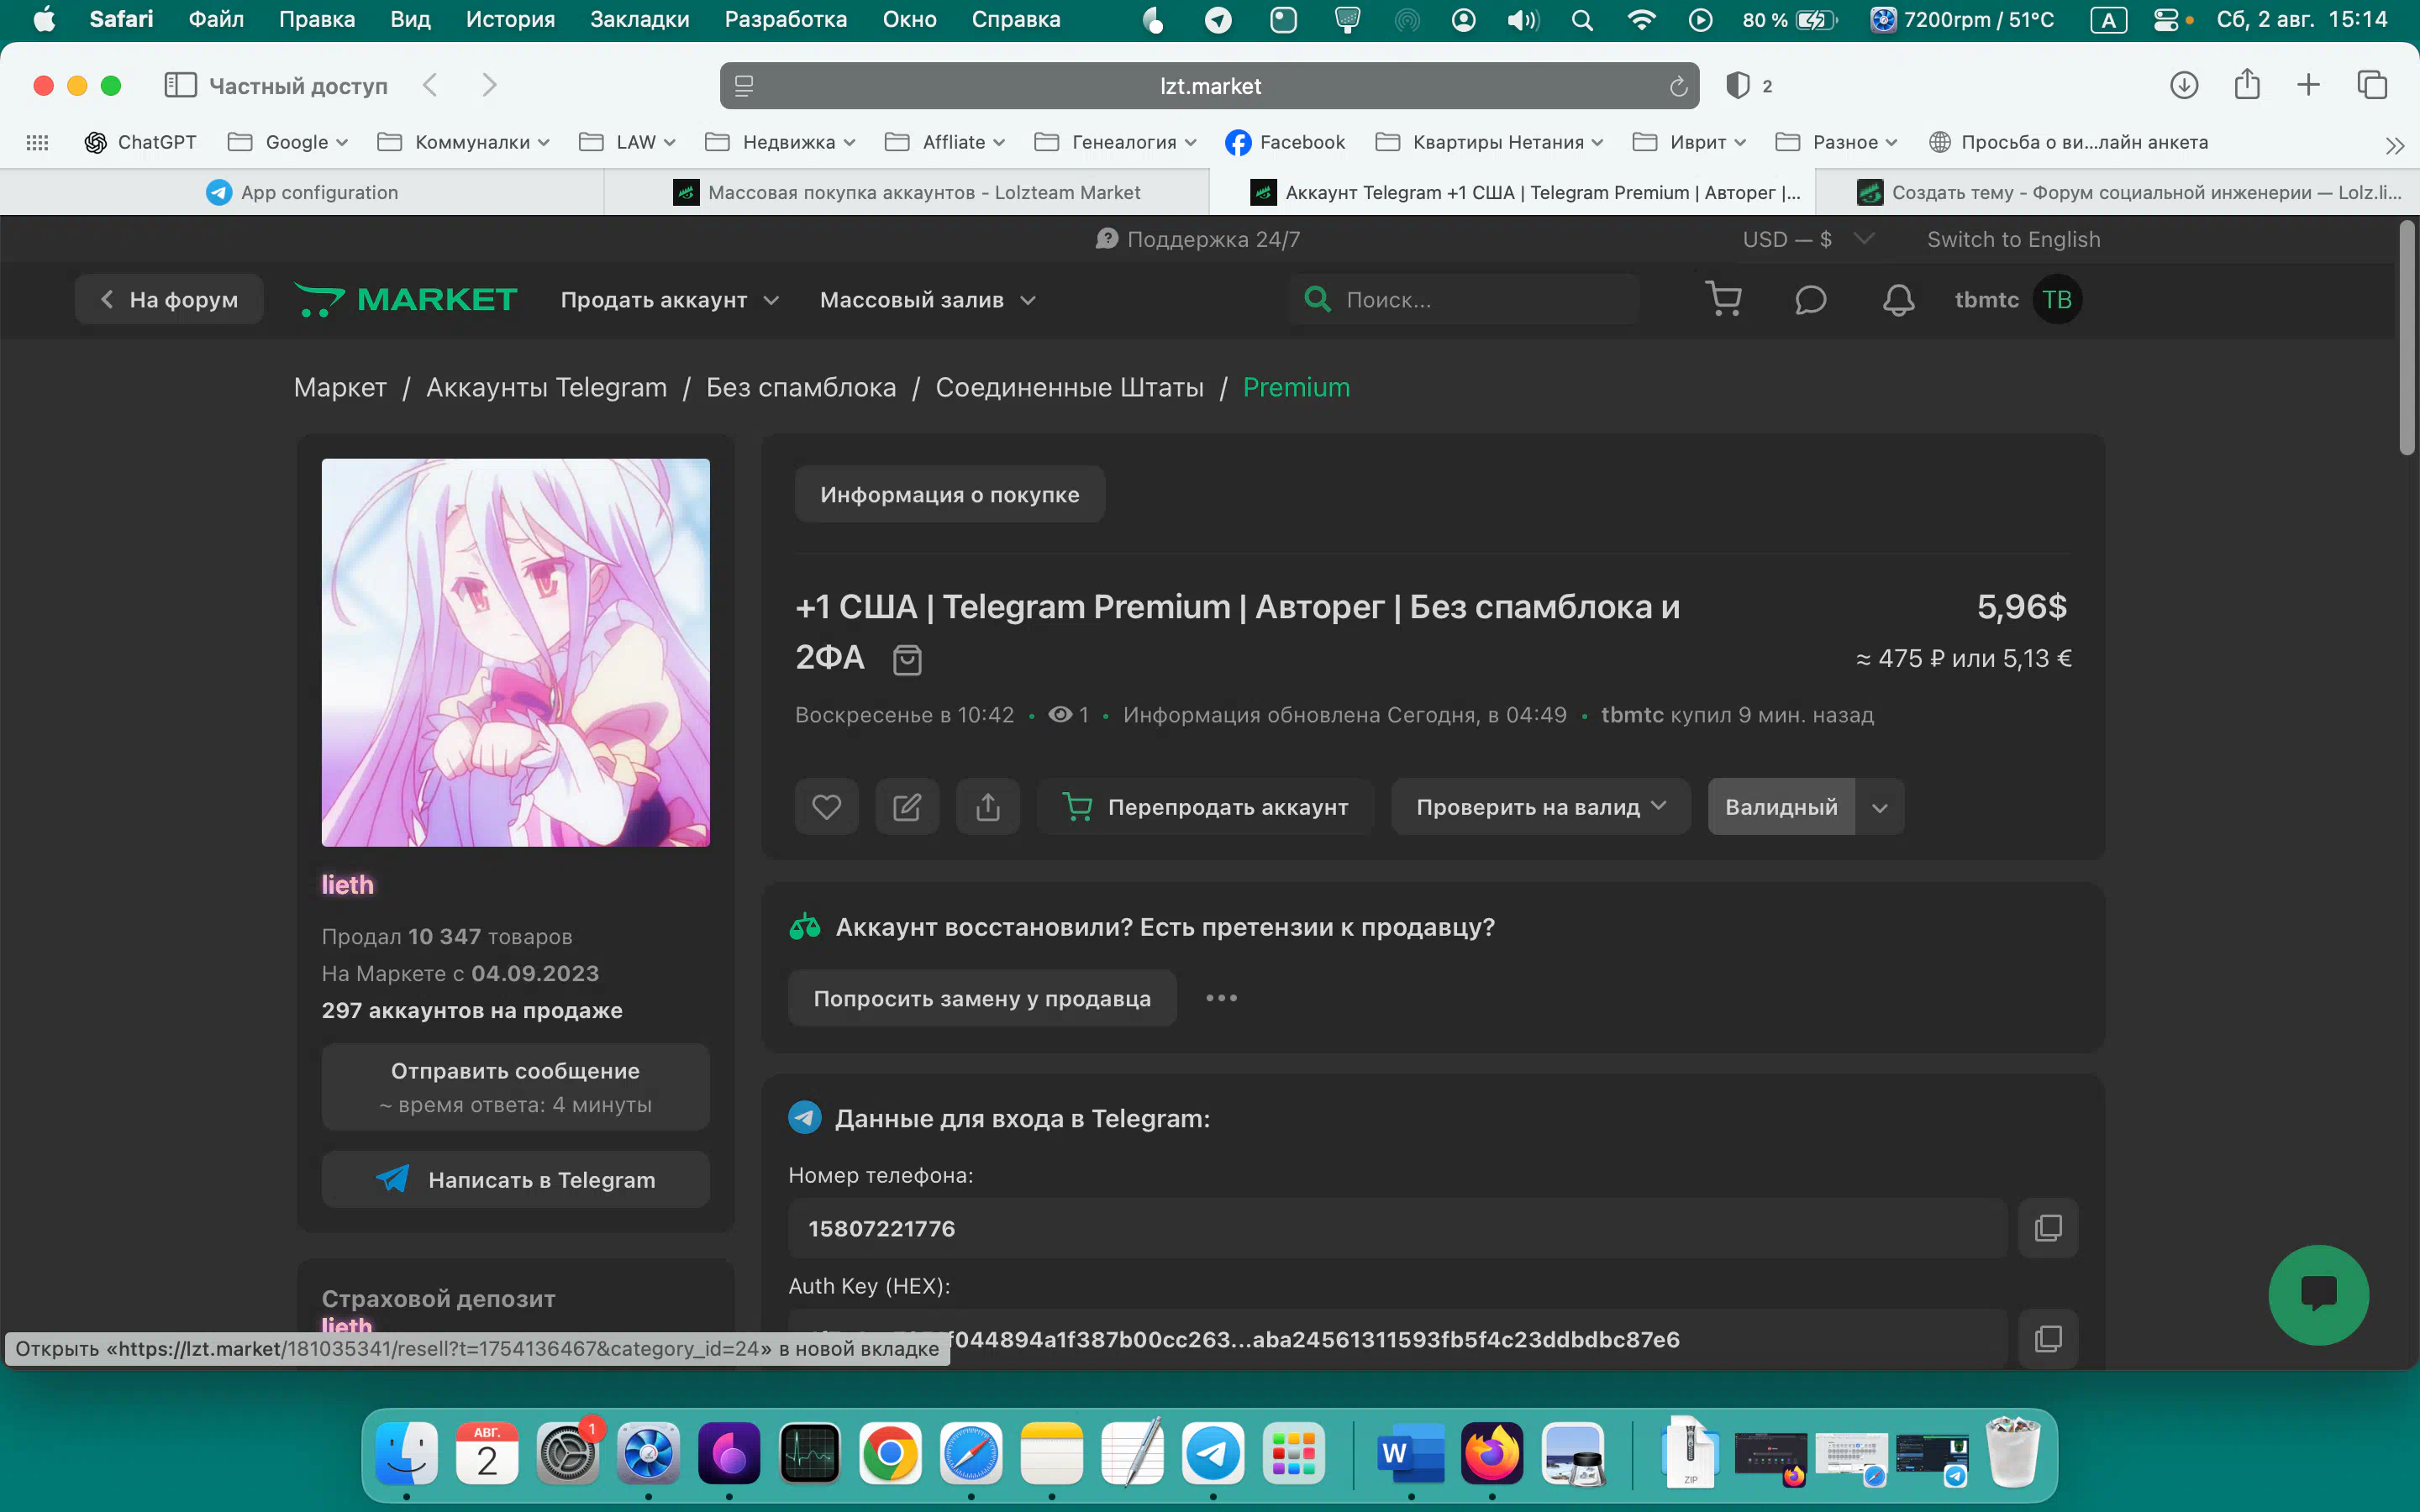
Task: Switch to Создать тему forum tab
Action: (x=2117, y=192)
